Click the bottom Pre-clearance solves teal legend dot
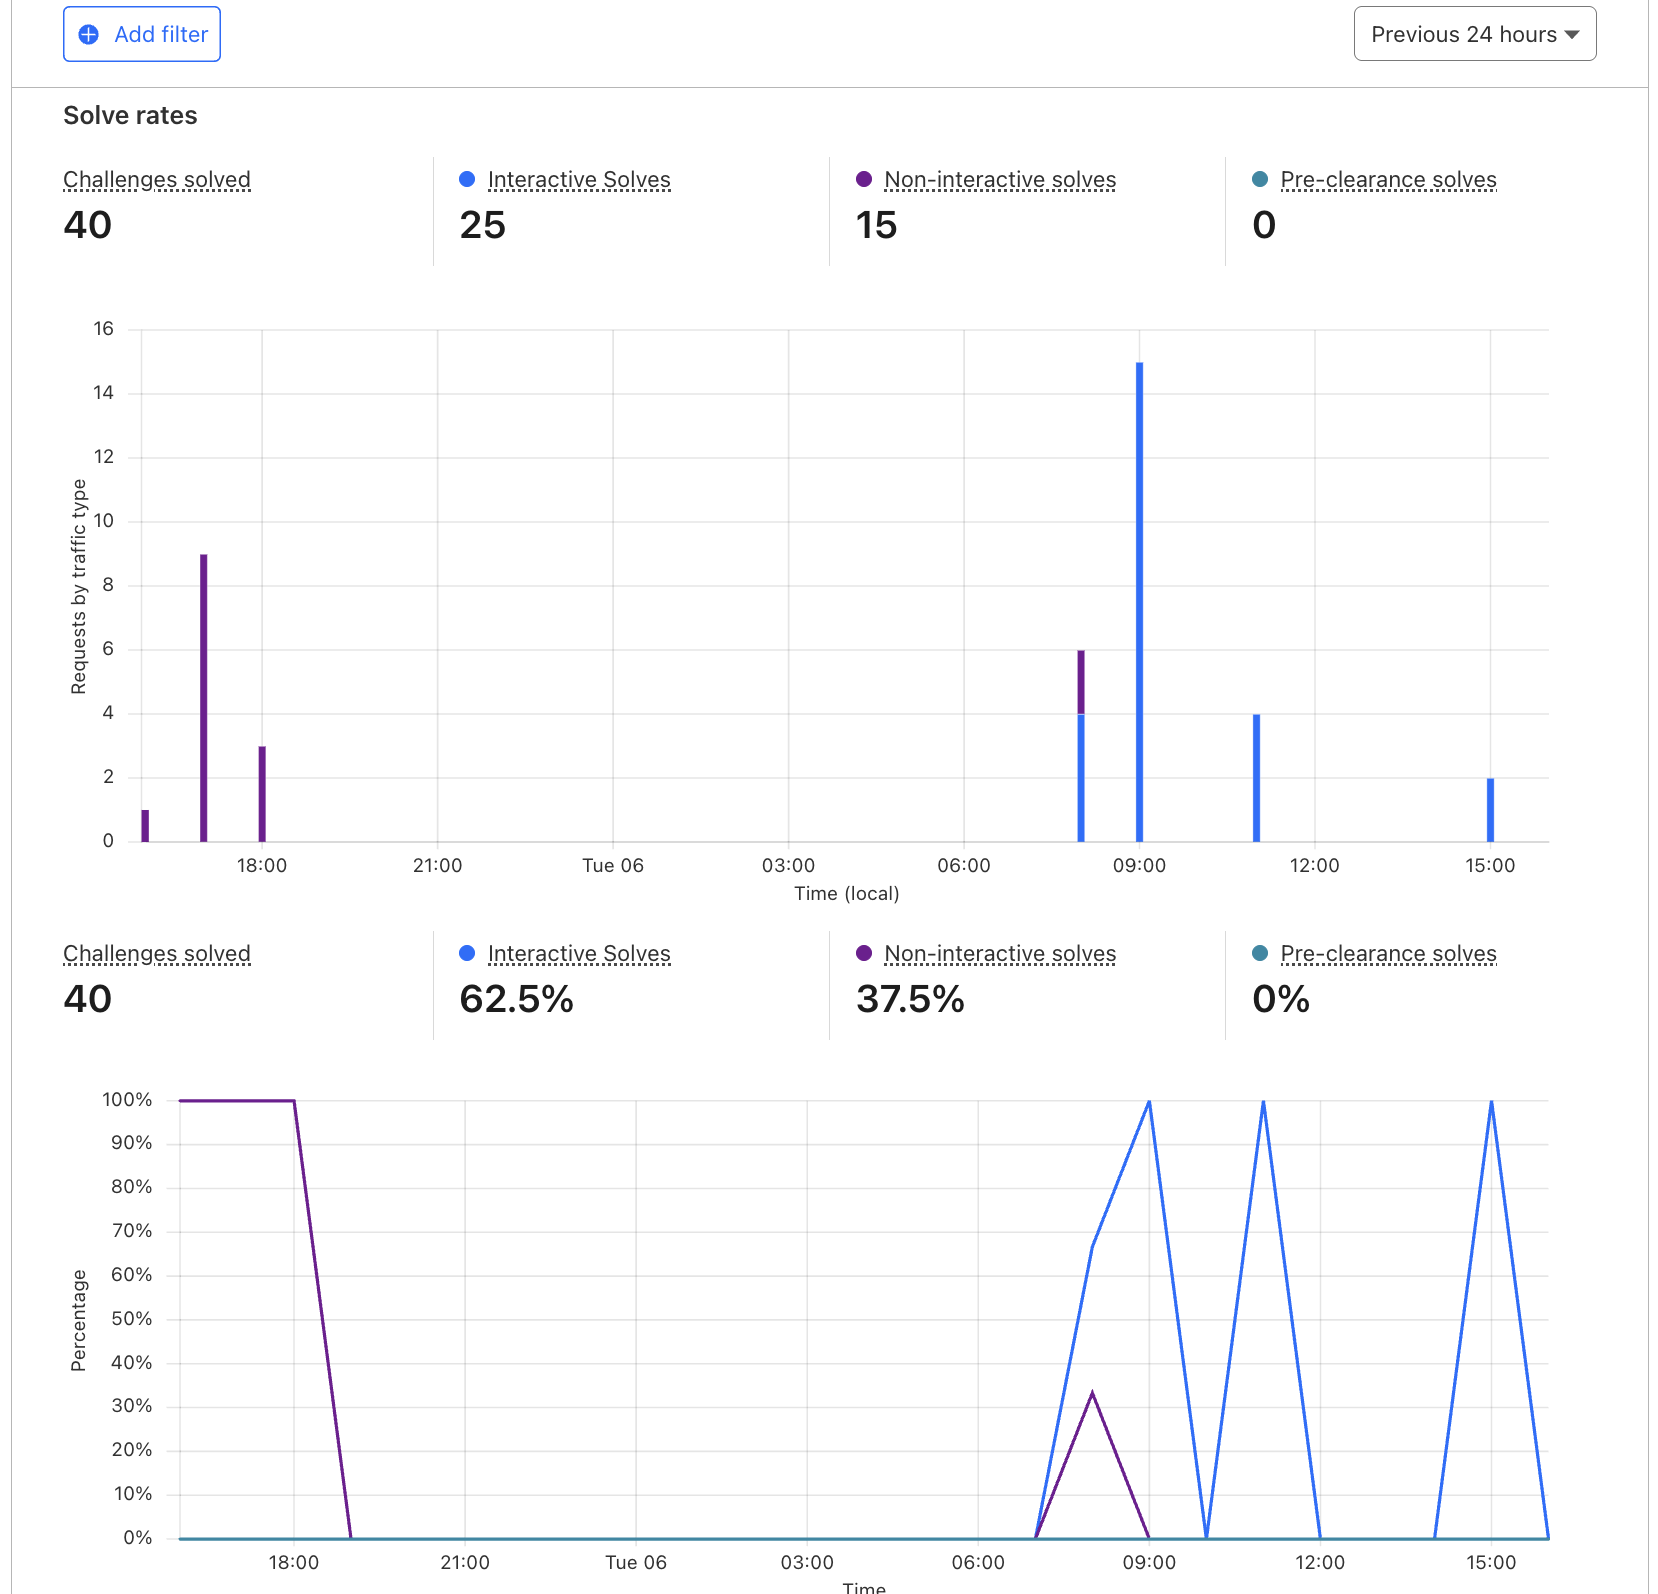1658x1594 pixels. [1260, 953]
